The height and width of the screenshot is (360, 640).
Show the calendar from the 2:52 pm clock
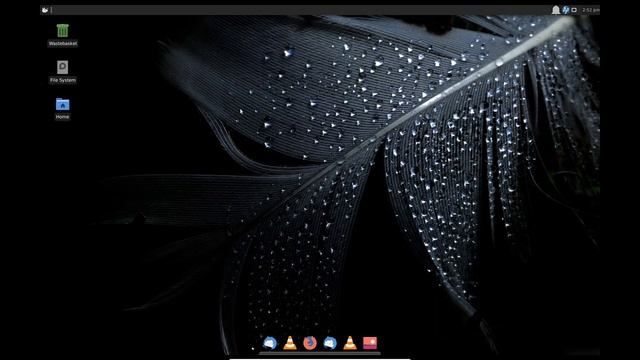click(x=591, y=10)
